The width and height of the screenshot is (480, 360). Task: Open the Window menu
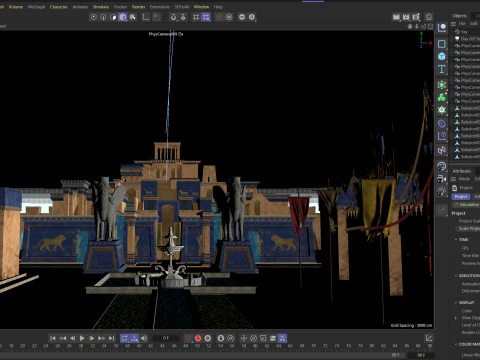click(x=201, y=7)
